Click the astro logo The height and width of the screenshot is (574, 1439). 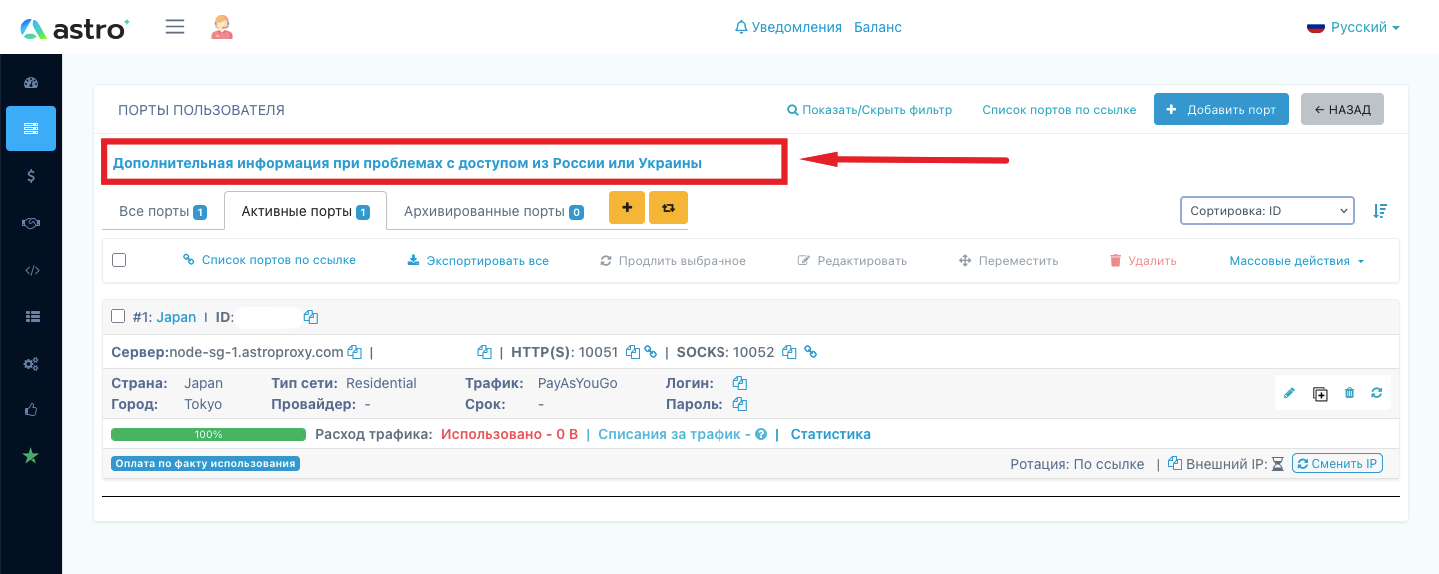click(x=75, y=28)
